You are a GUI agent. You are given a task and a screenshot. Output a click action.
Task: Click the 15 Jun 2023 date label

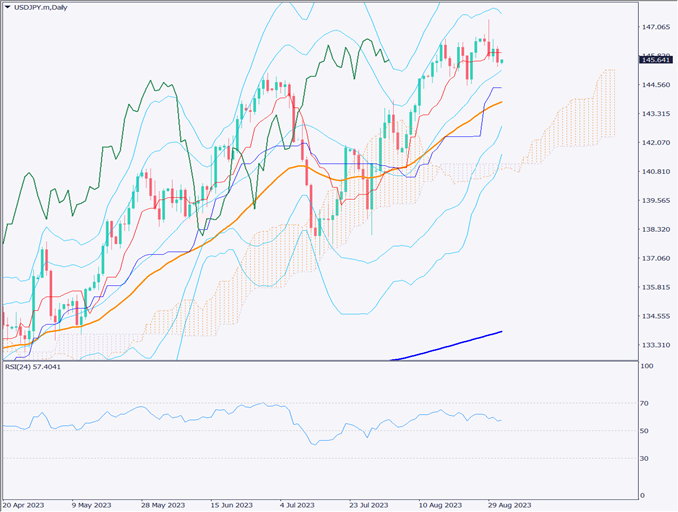[x=230, y=504]
